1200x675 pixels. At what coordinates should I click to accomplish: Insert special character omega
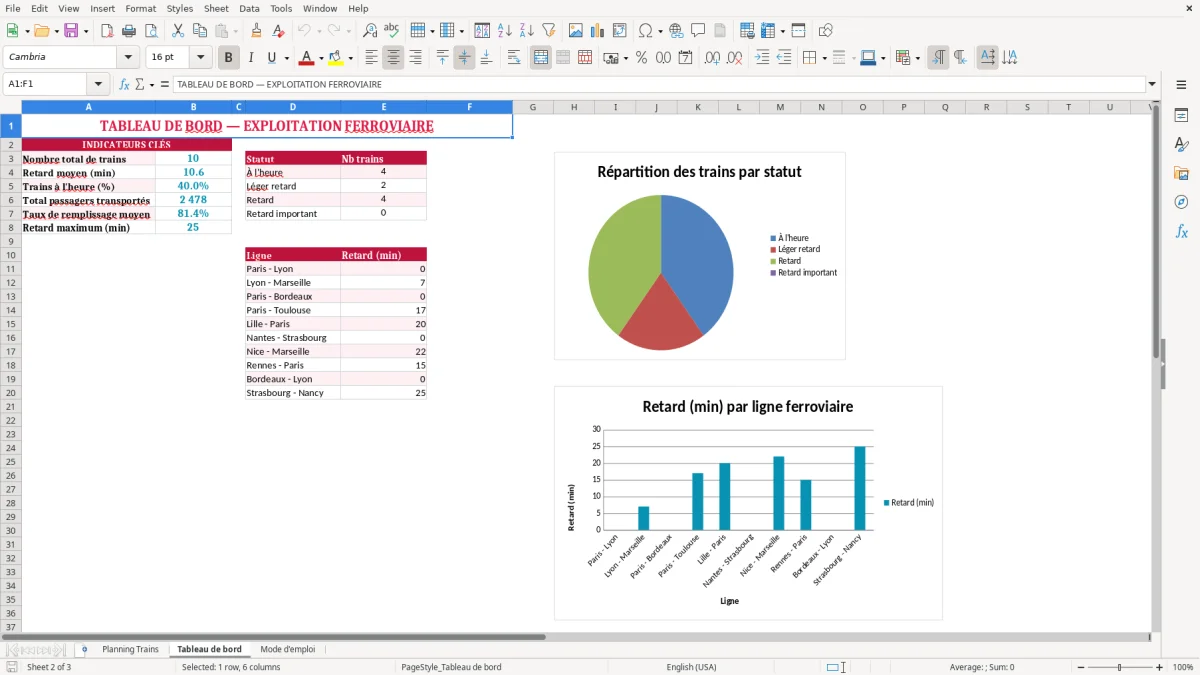click(645, 31)
